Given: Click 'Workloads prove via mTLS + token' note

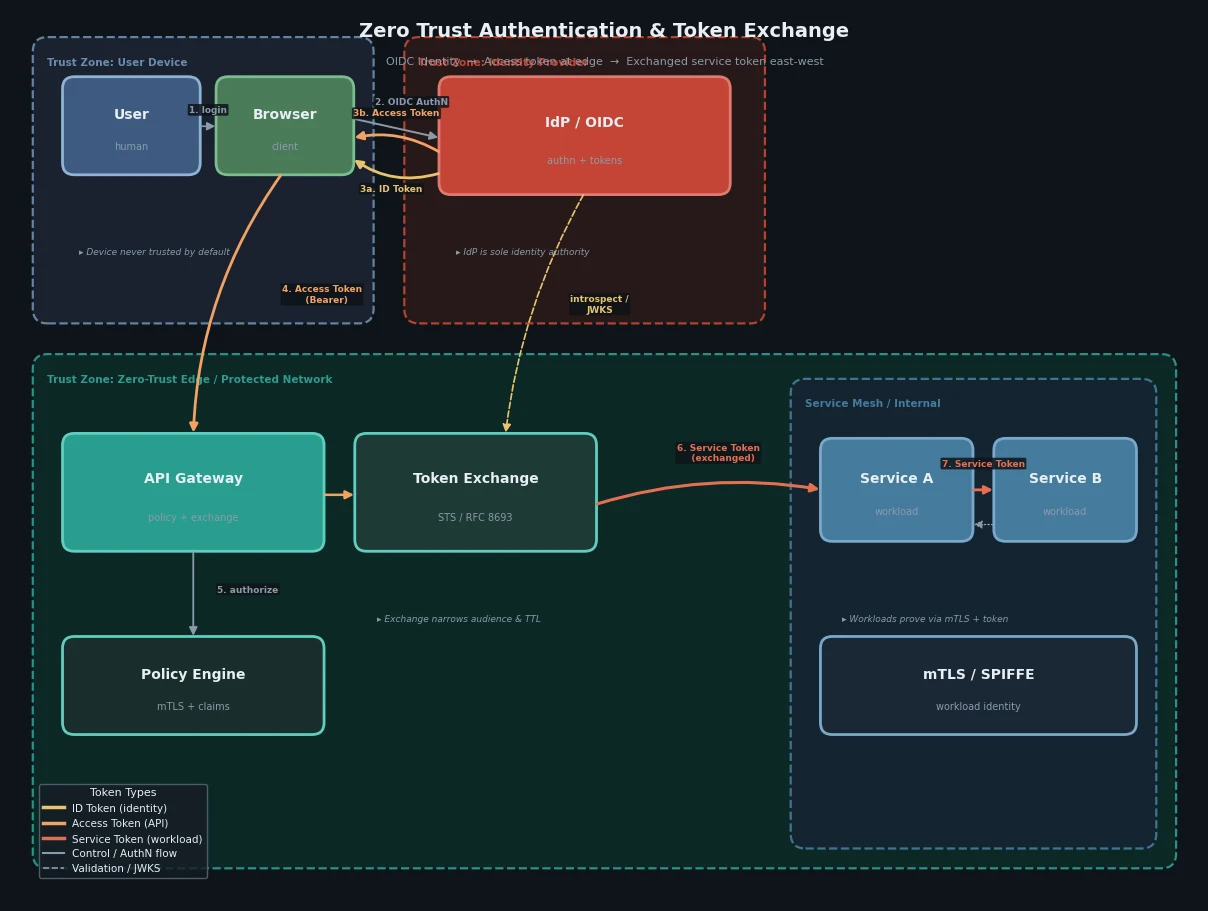Looking at the screenshot, I should (925, 619).
